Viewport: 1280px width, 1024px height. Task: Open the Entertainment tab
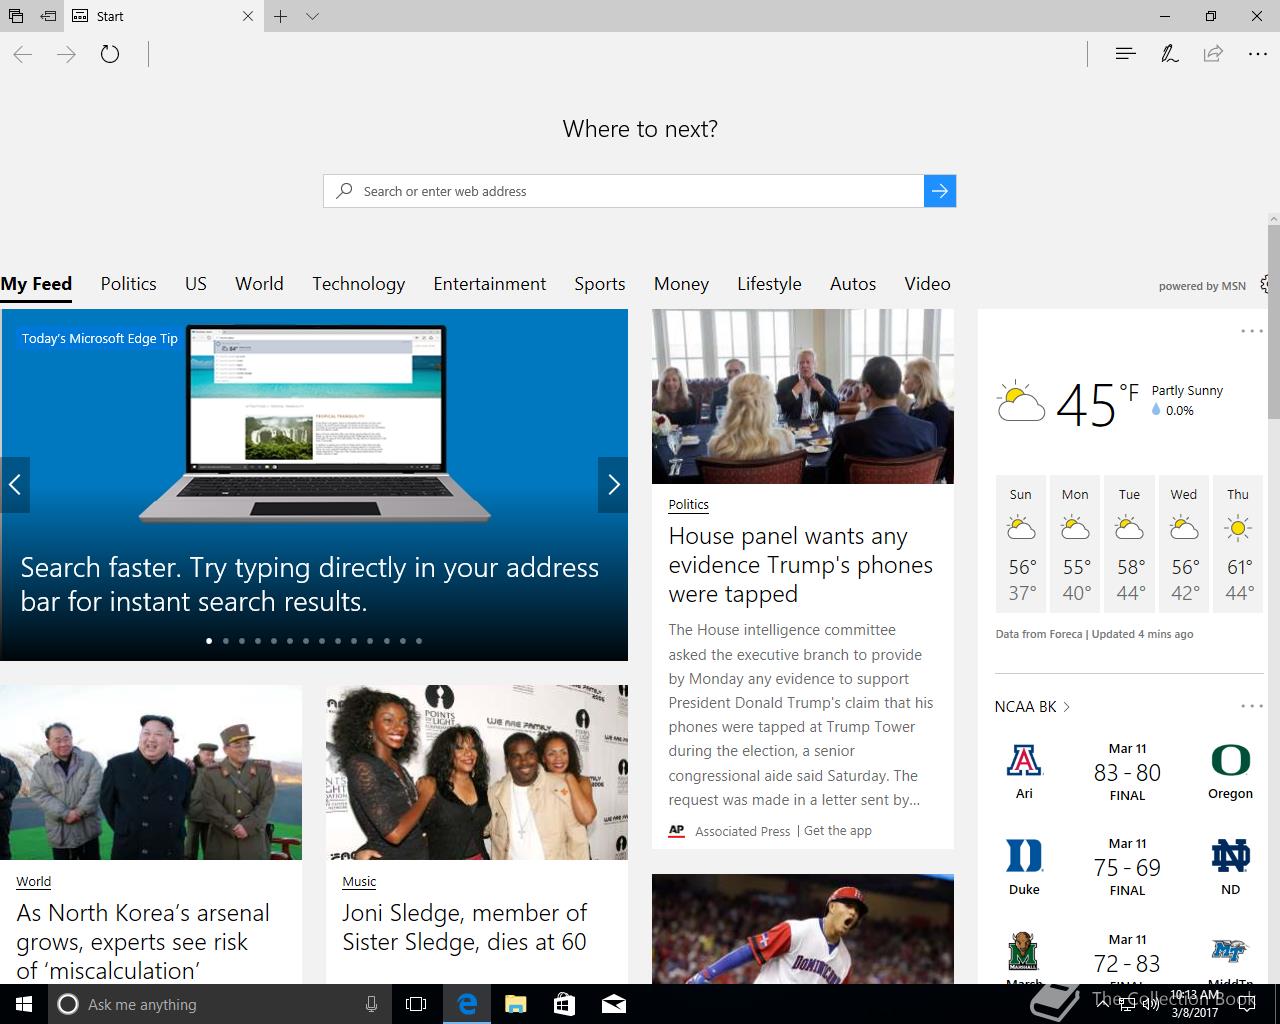pyautogui.click(x=490, y=284)
